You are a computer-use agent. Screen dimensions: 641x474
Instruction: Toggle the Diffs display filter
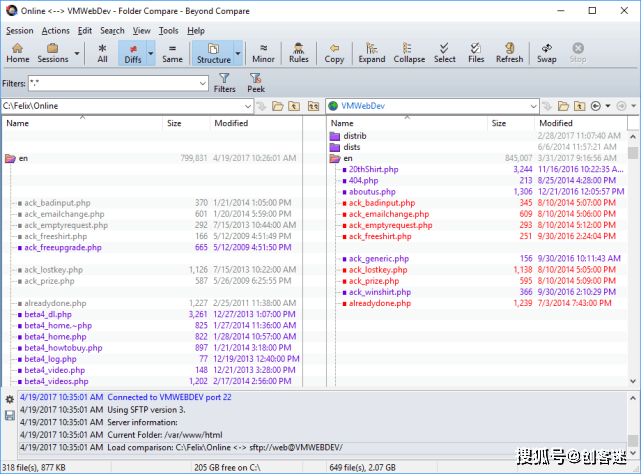click(132, 52)
